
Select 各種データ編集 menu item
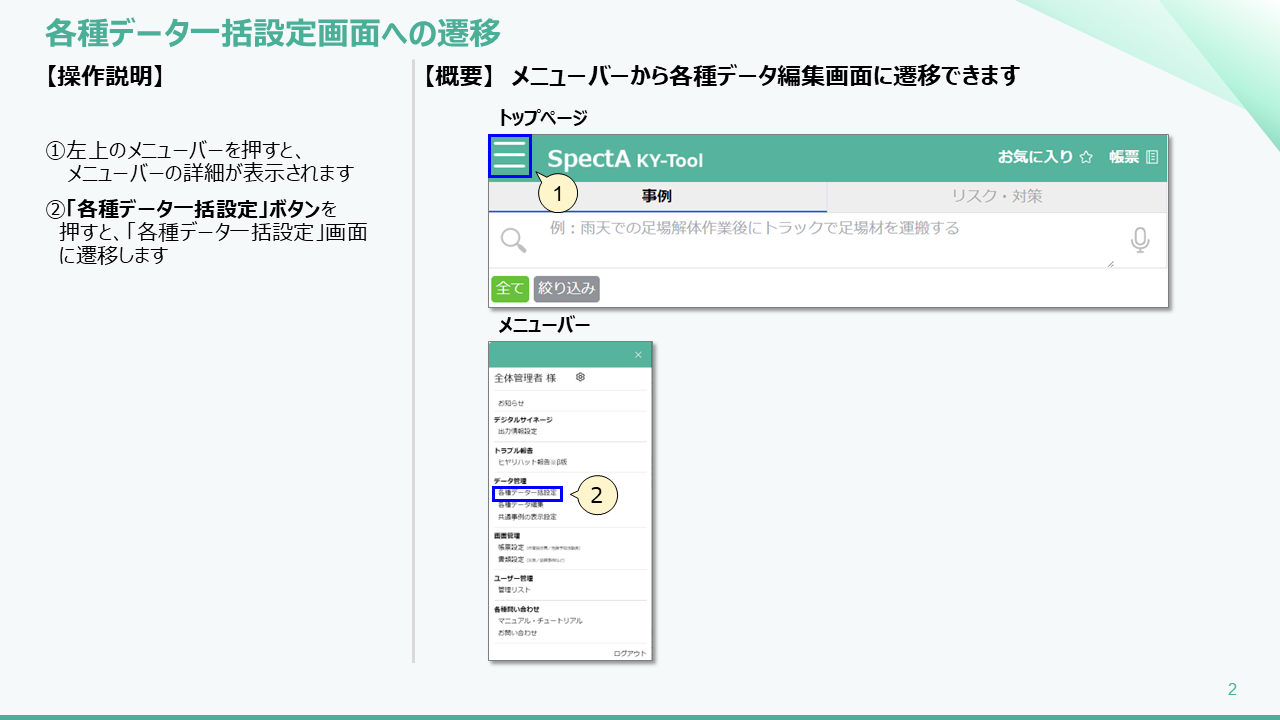coord(521,505)
